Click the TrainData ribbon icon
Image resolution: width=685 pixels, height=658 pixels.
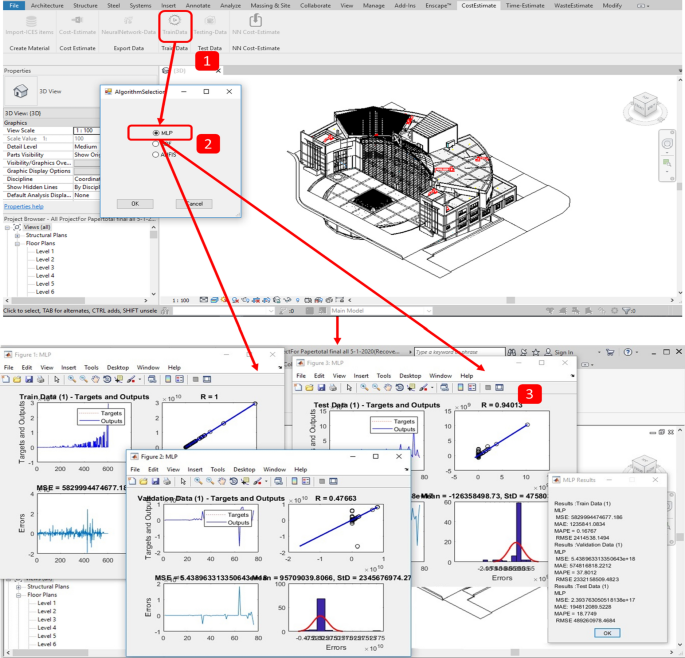tap(174, 21)
